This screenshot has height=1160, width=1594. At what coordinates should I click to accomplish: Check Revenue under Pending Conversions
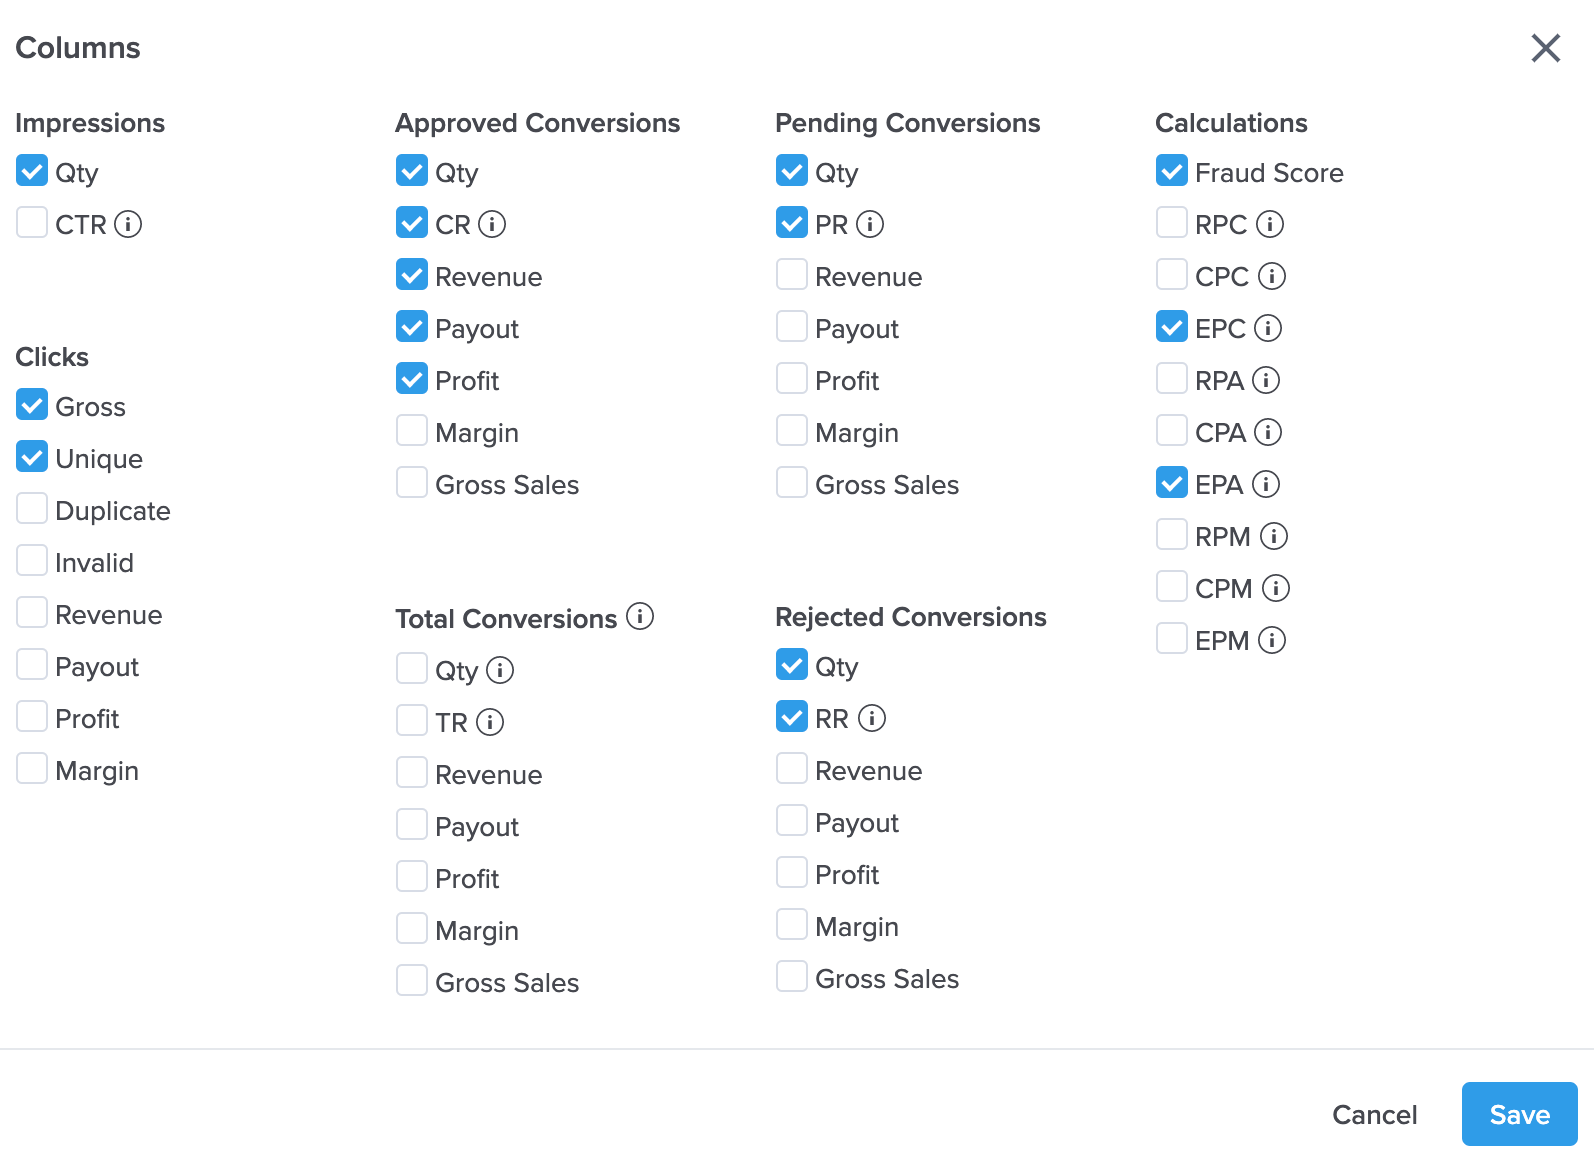point(791,274)
